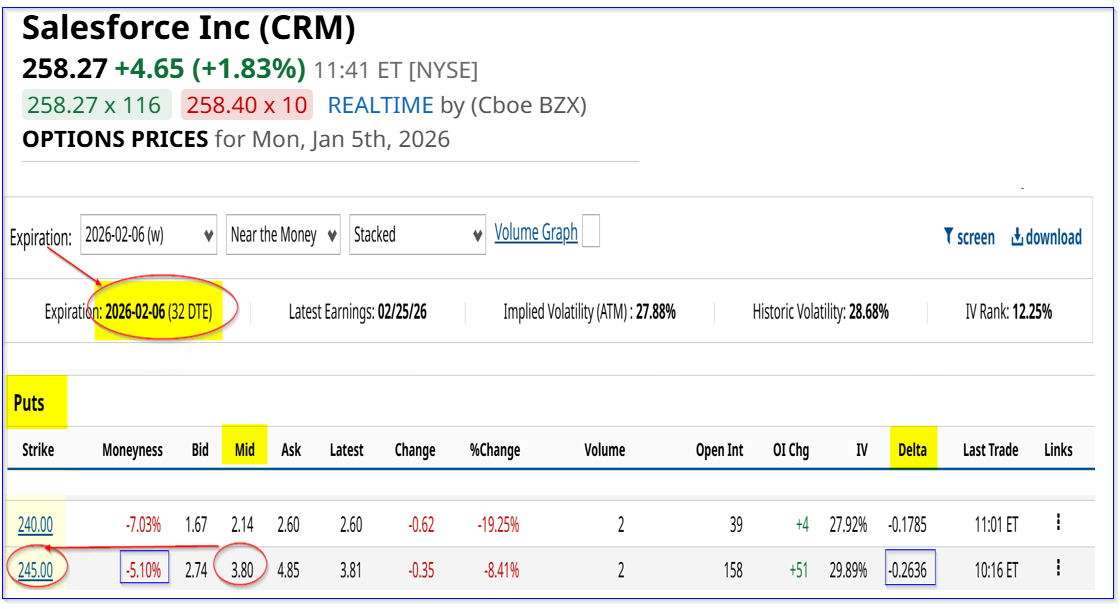Open the Near the Money dropdown
The image size is (1120, 609).
point(283,235)
